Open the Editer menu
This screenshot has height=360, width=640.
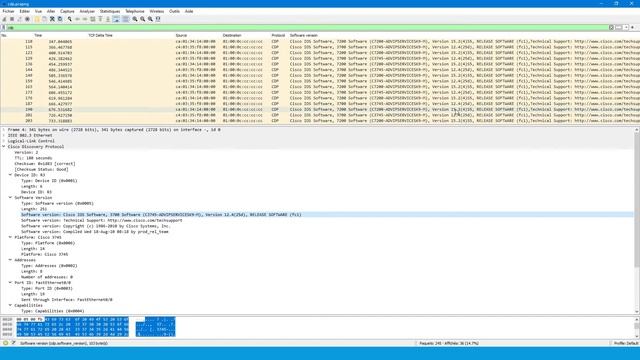tap(24, 11)
